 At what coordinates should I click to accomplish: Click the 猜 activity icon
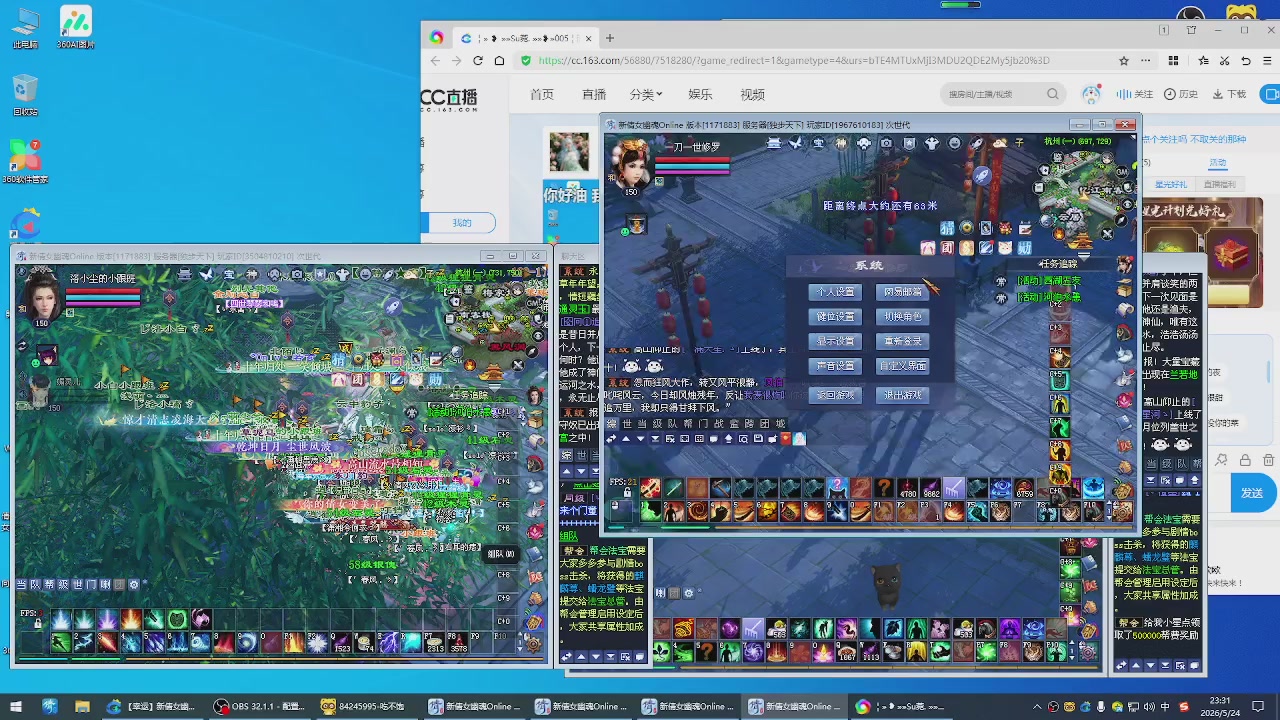click(947, 229)
